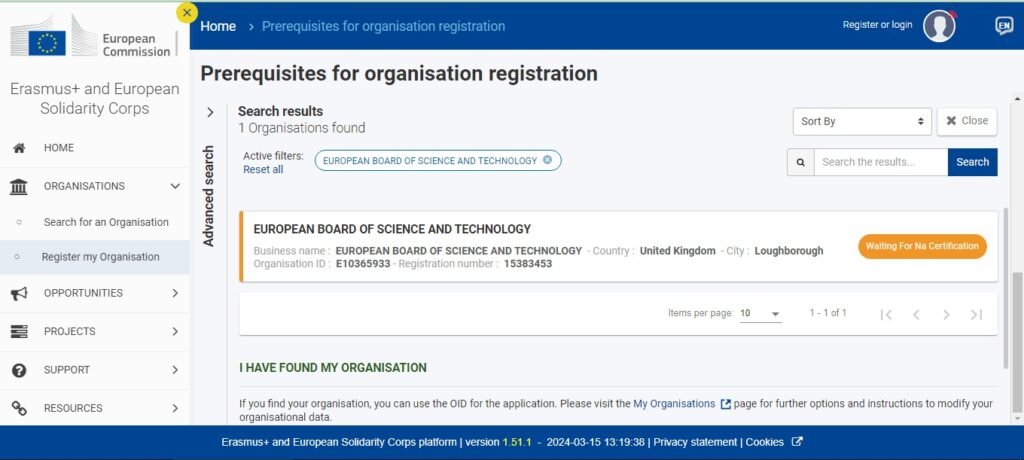Click the Resources link chain icon
Screen dimensions: 1024x460
pos(19,408)
